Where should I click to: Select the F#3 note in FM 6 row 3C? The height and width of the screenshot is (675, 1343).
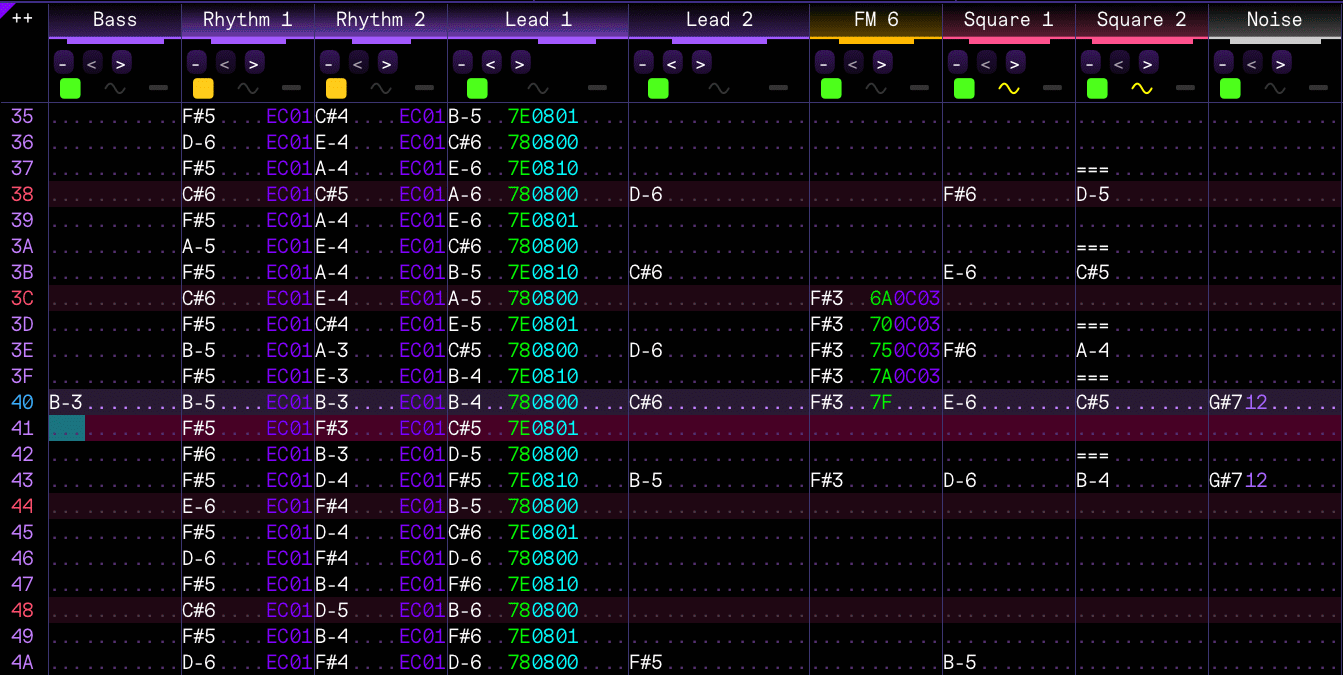click(827, 298)
